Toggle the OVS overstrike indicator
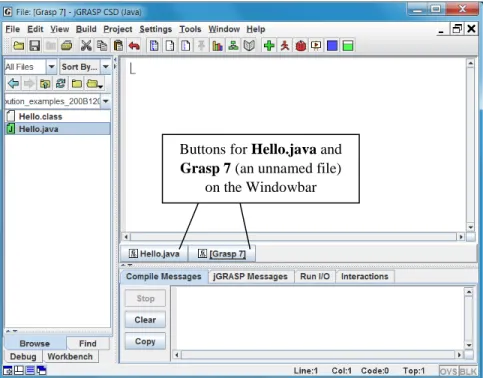The width and height of the screenshot is (483, 378). 449,371
